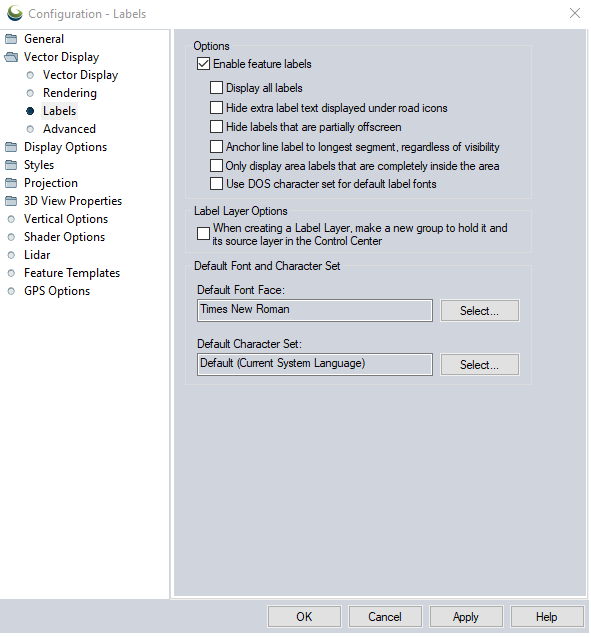
Task: Select button next to Default Character Set
Action: pos(479,365)
